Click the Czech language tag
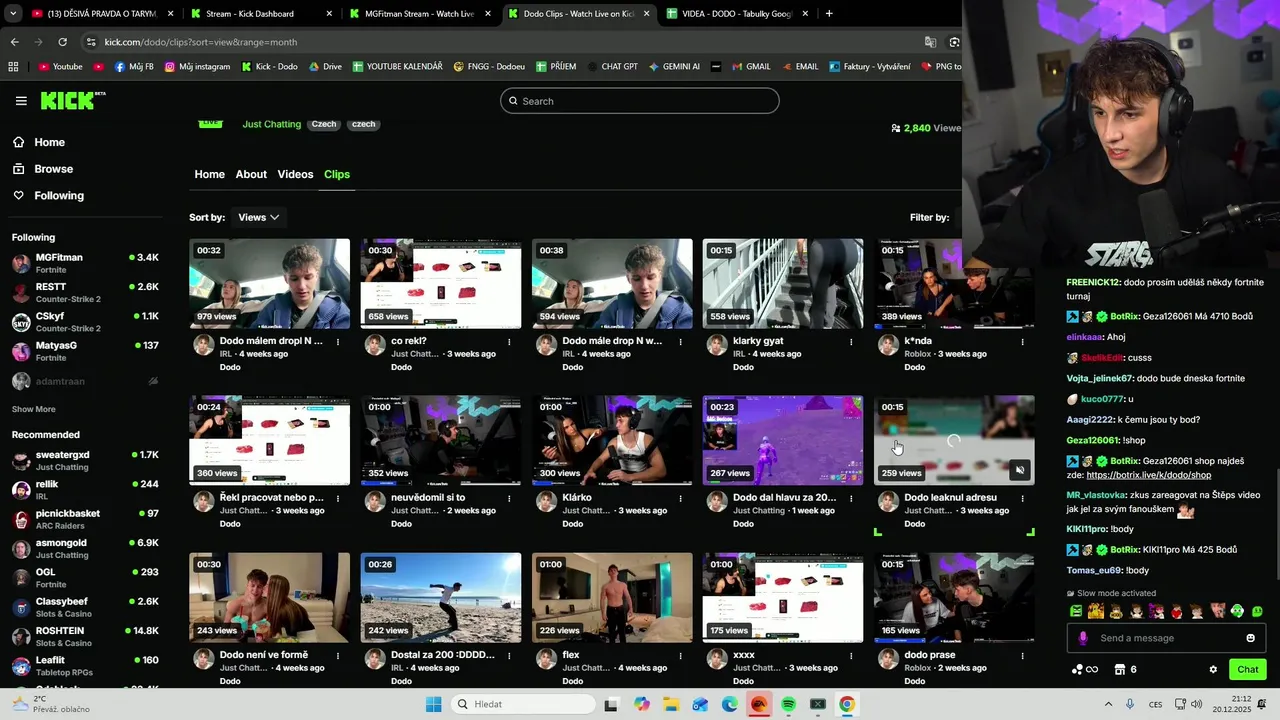This screenshot has height=720, width=1280. click(324, 124)
